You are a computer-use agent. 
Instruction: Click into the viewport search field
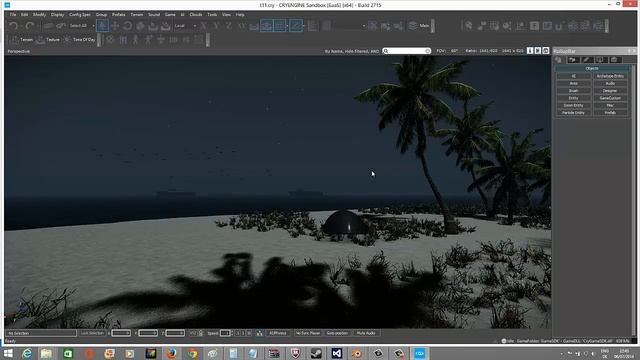pyautogui.click(x=407, y=51)
